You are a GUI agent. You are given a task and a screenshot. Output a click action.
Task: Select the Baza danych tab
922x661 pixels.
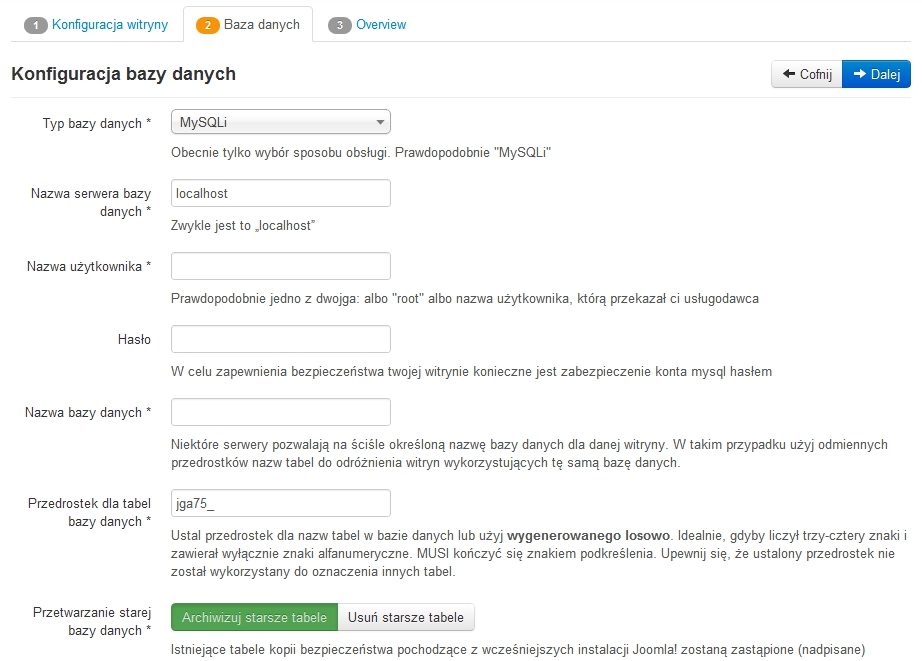[261, 24]
